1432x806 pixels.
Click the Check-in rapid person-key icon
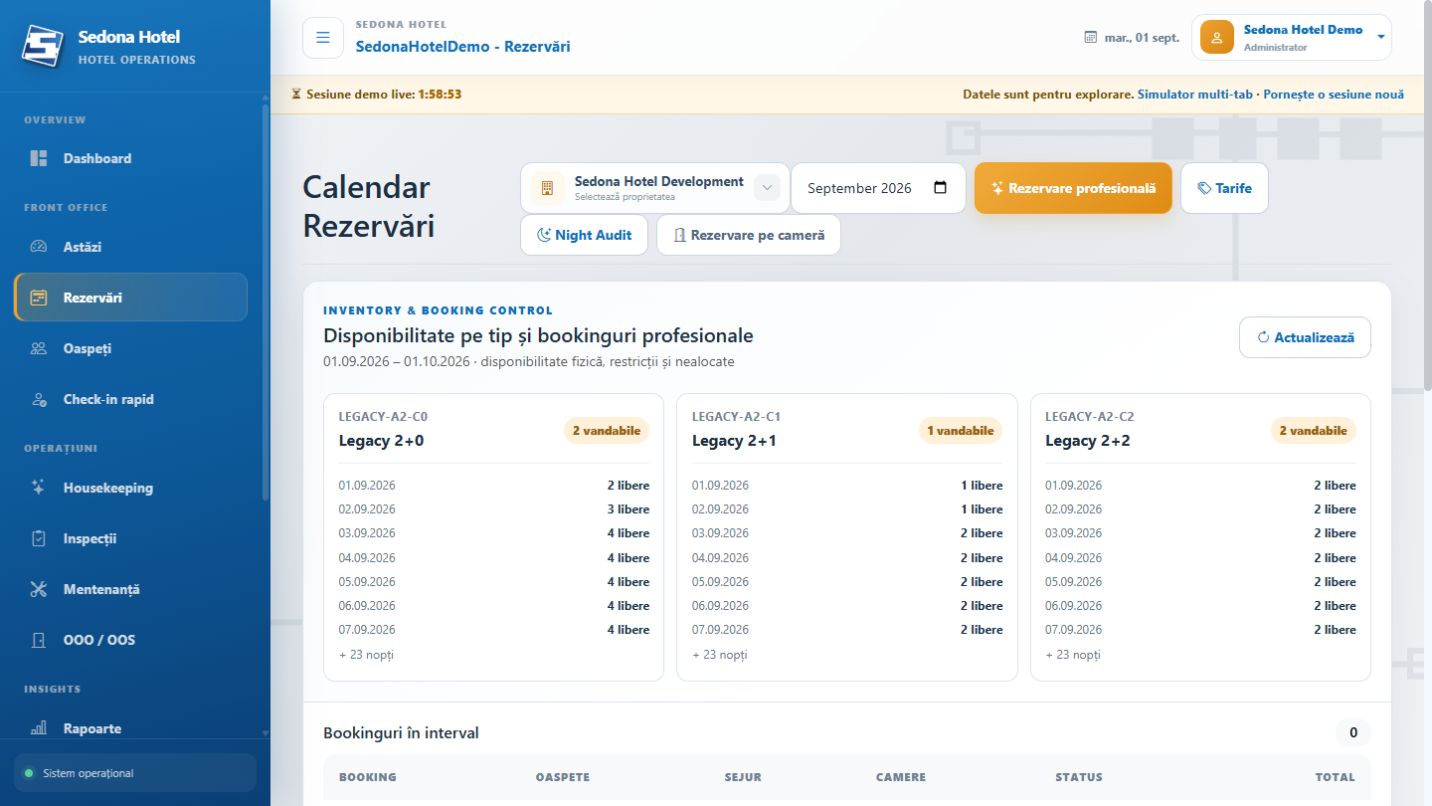pyautogui.click(x=39, y=399)
